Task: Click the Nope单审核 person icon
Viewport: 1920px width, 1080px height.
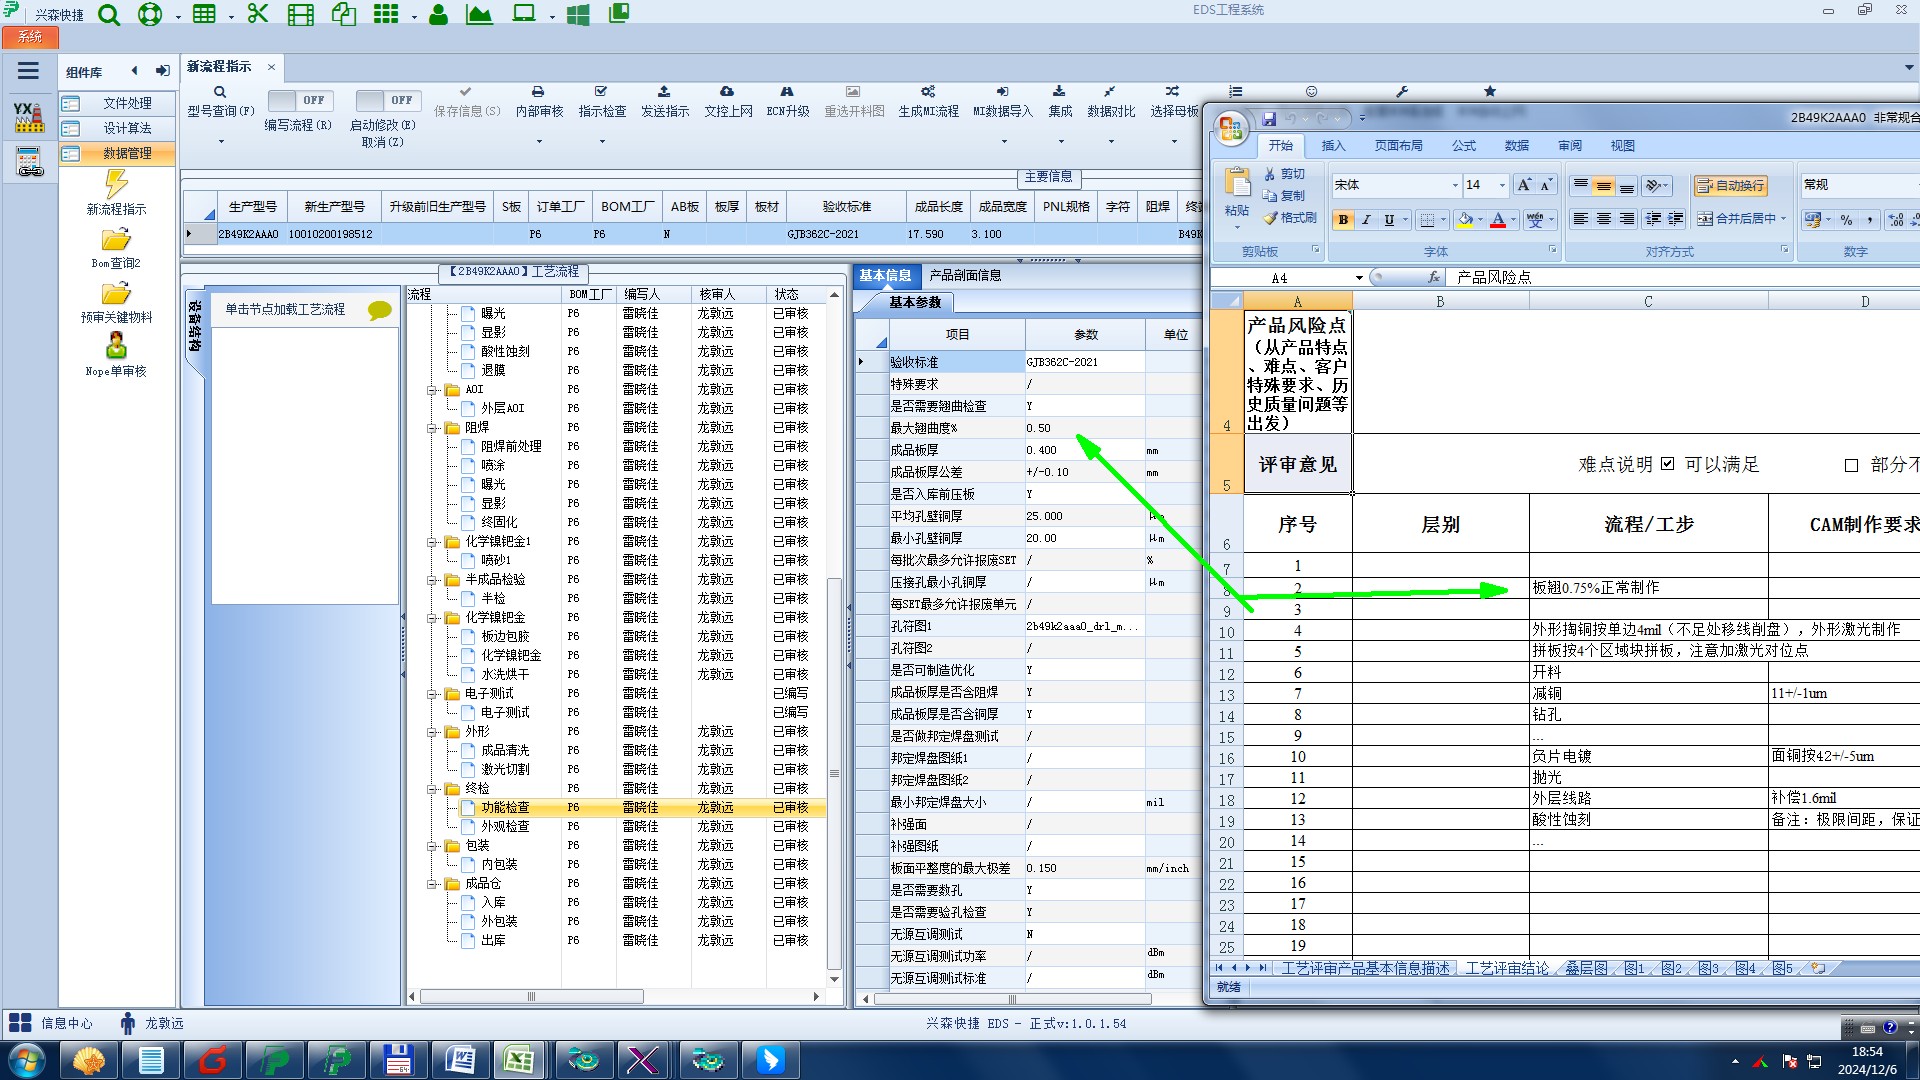Action: coord(116,346)
